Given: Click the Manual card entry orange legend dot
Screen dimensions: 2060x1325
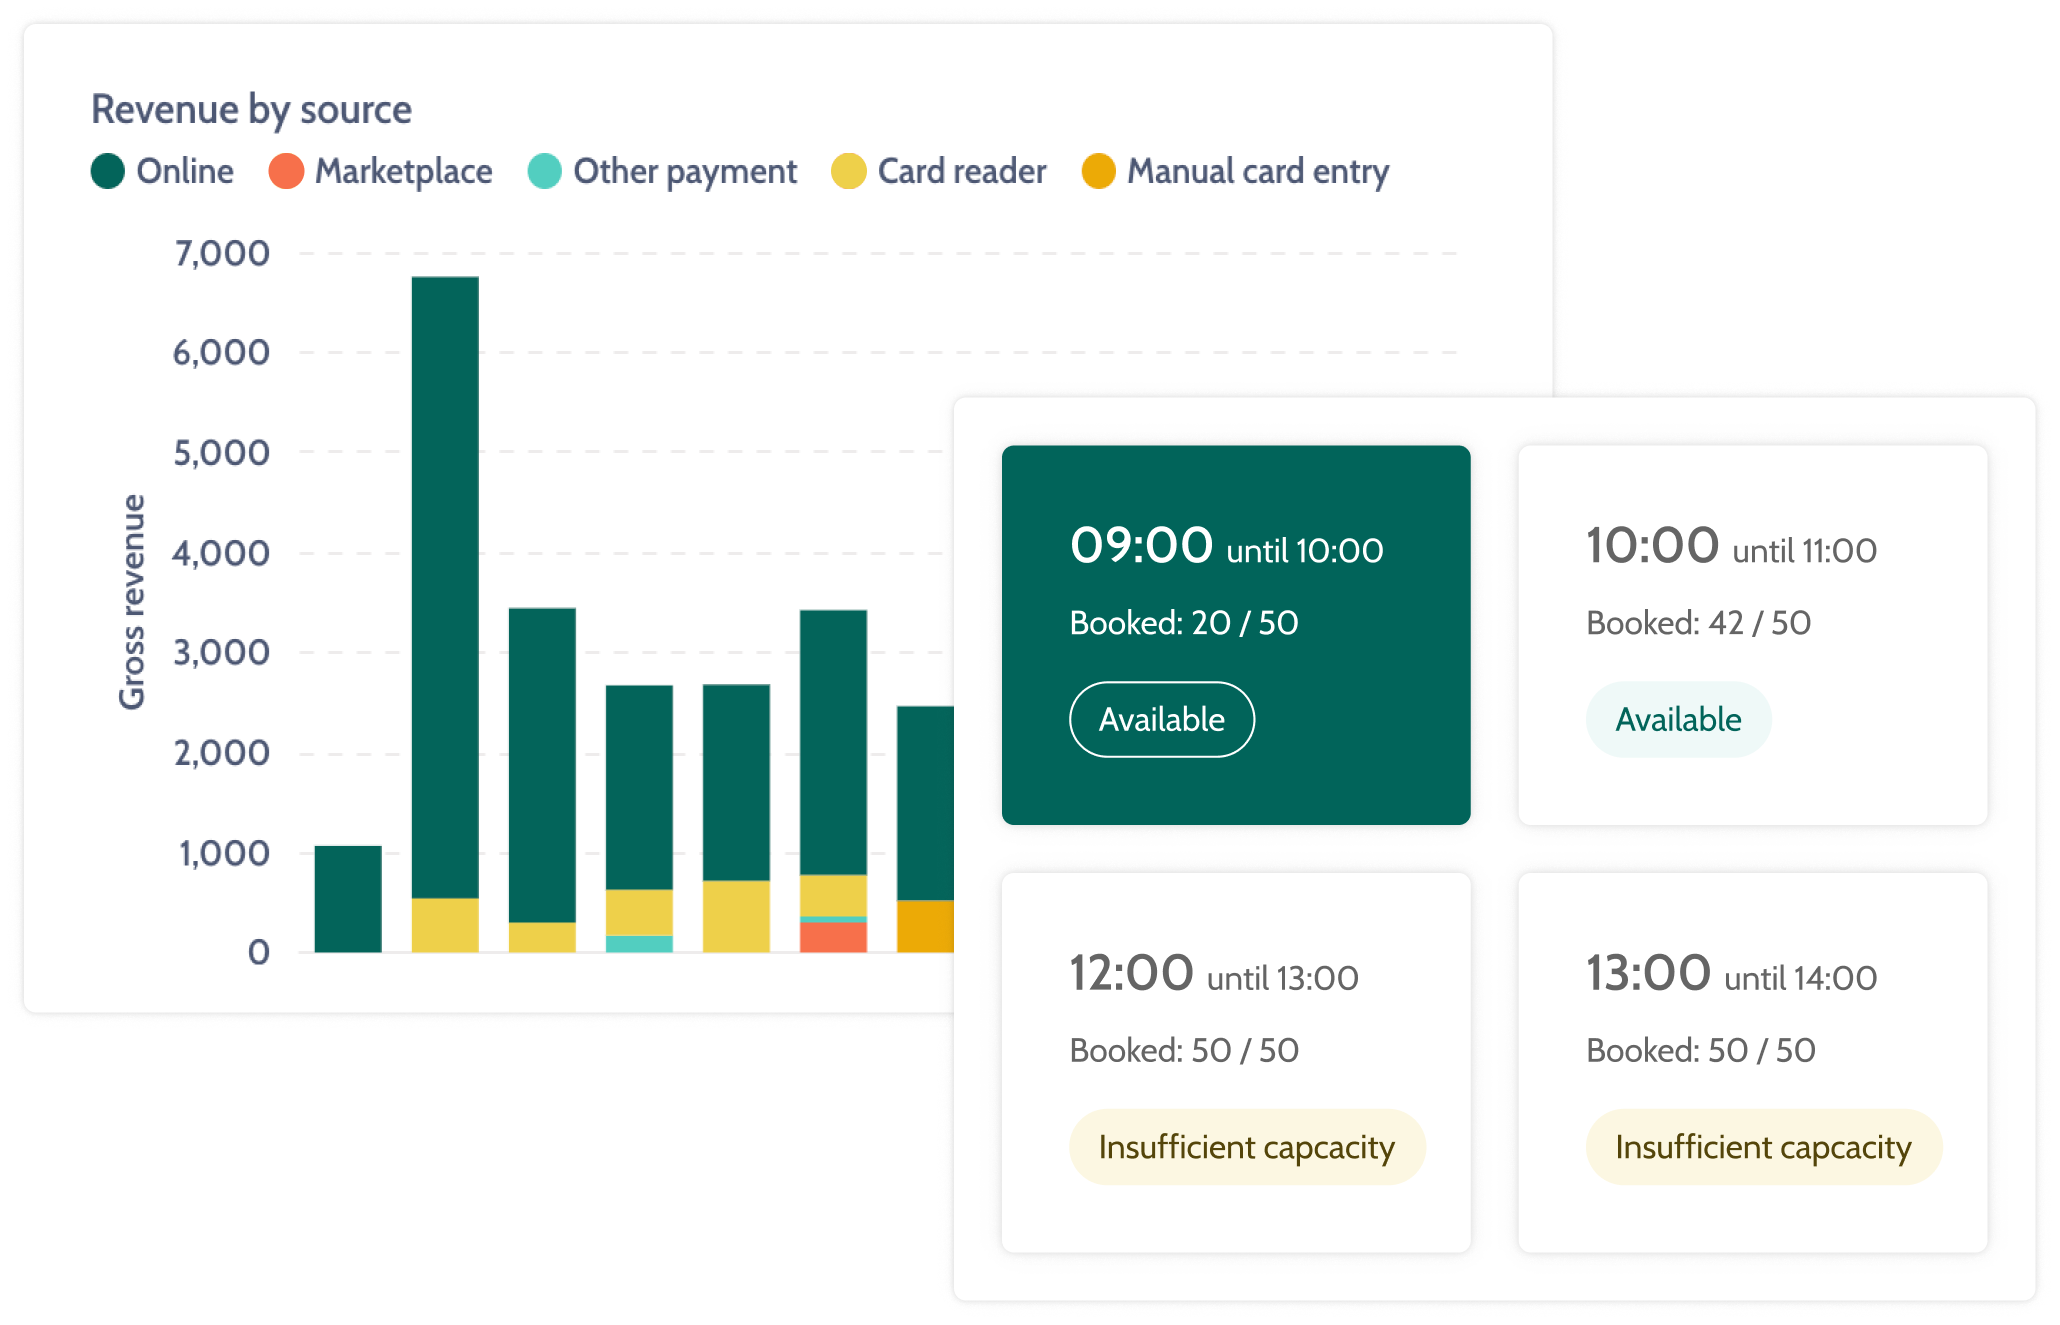Looking at the screenshot, I should tap(1098, 171).
